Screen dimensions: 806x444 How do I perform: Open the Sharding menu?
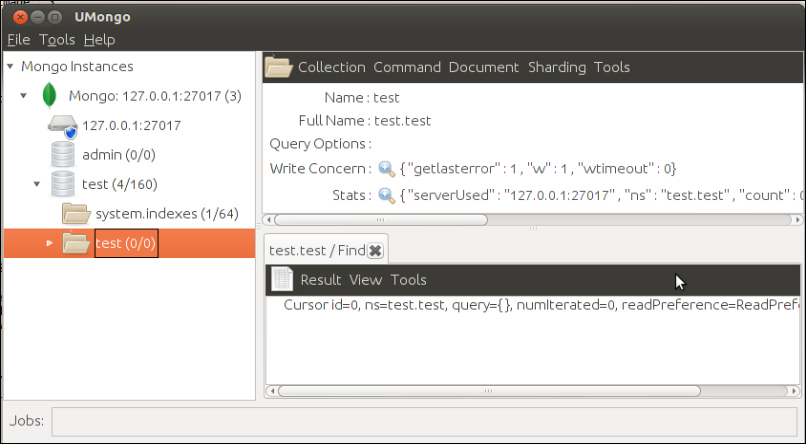point(557,67)
